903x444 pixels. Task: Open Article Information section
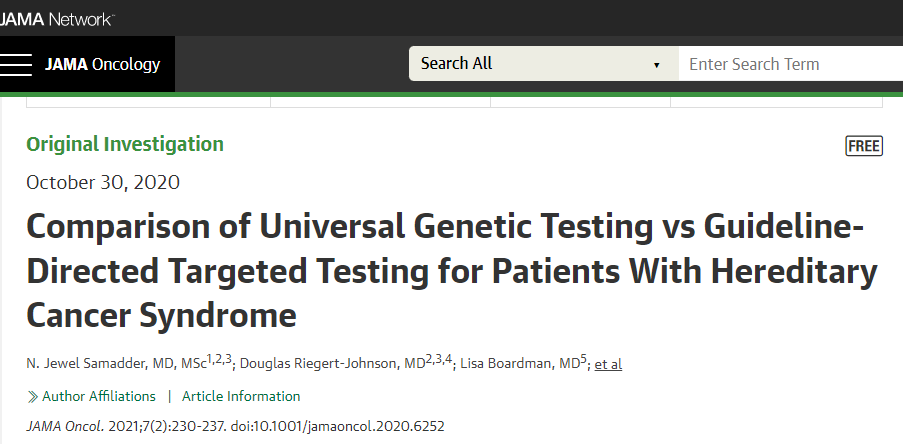[x=240, y=396]
